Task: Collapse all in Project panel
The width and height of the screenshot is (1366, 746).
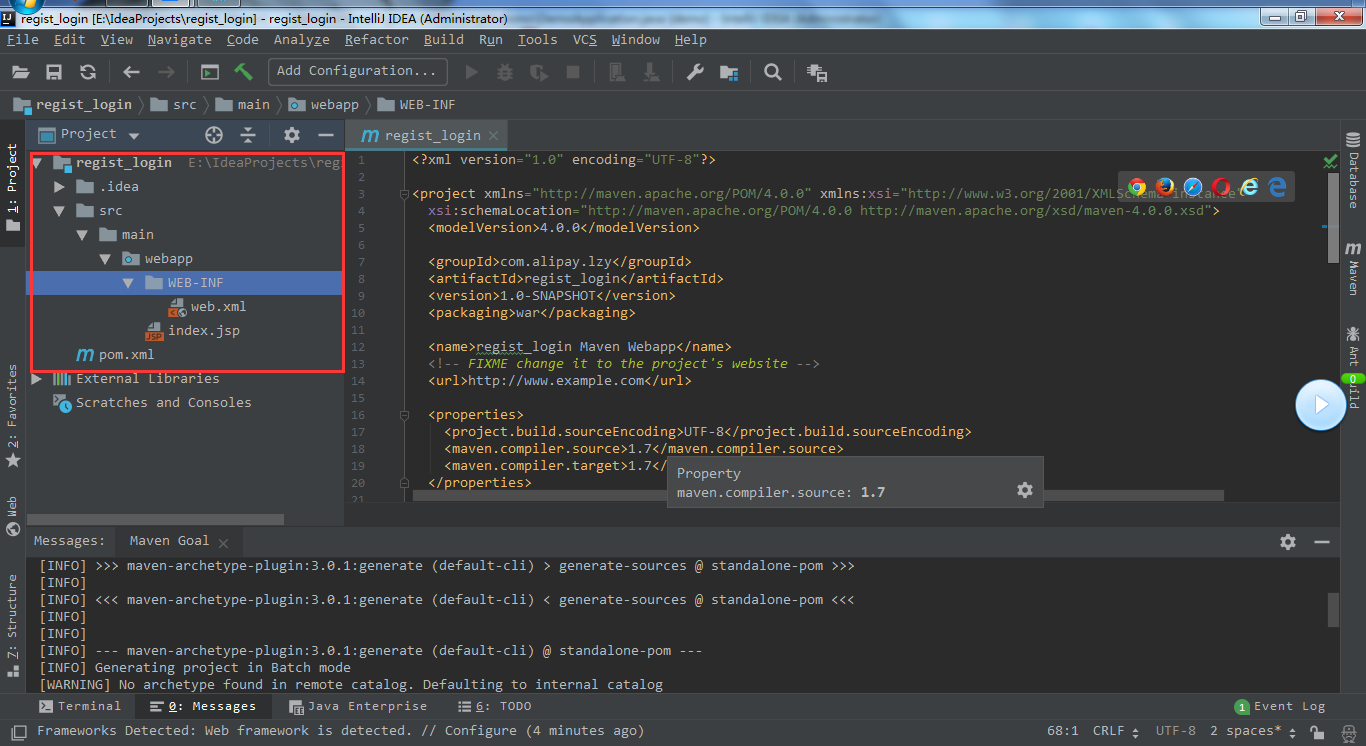Action: tap(248, 135)
